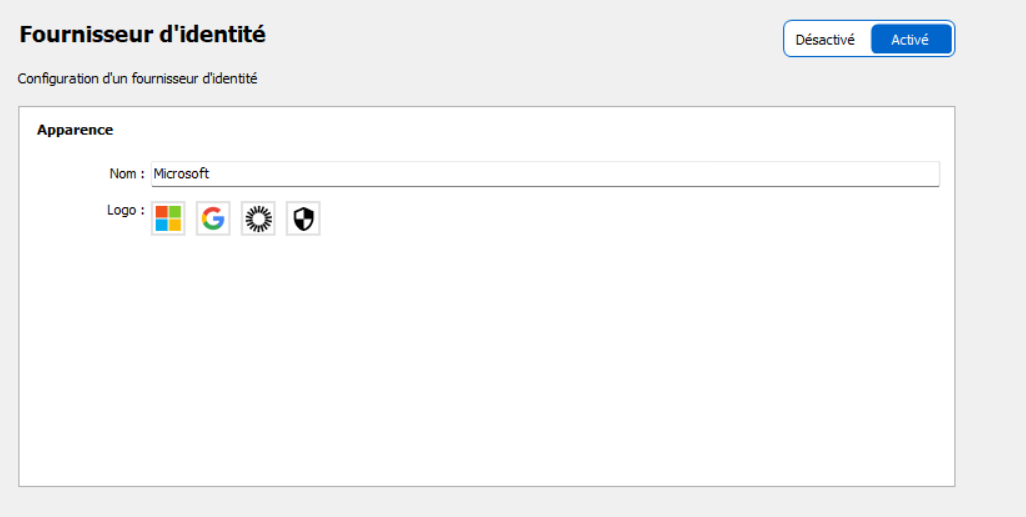Use the generic security shield as the logo
This screenshot has width=1026, height=517.
pyautogui.click(x=303, y=219)
